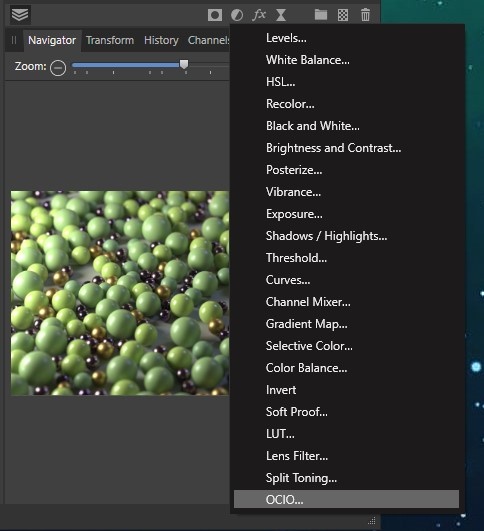Switch to the Channels tab
Viewport: 484px width, 531px height.
click(209, 40)
